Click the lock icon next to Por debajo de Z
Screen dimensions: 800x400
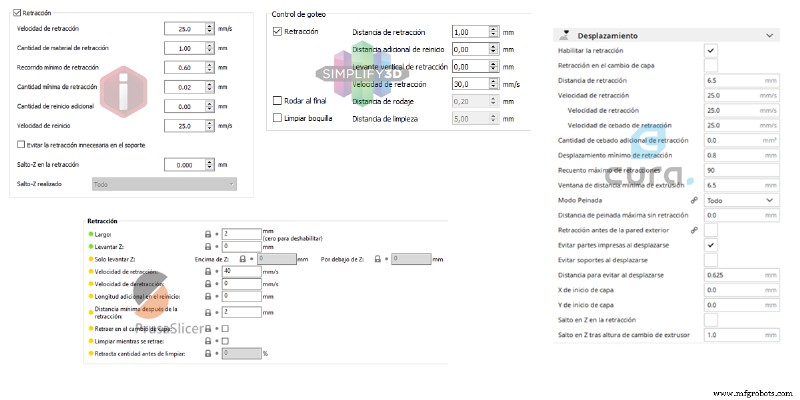pos(378,259)
